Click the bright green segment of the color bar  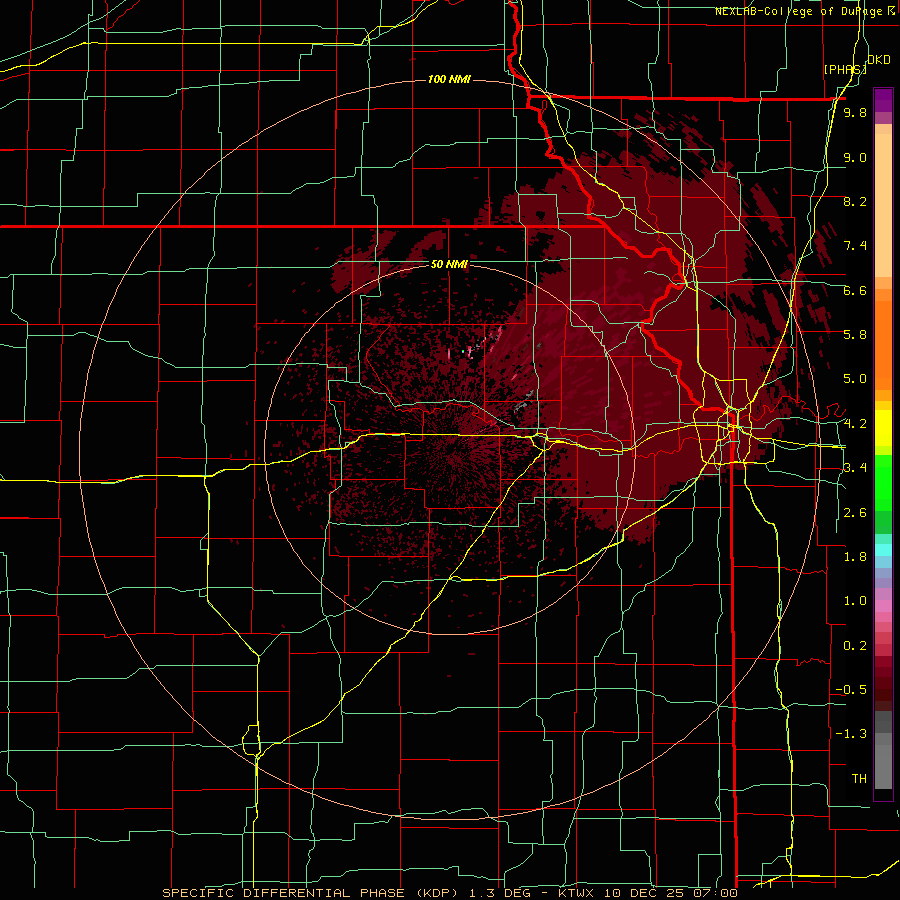883,481
